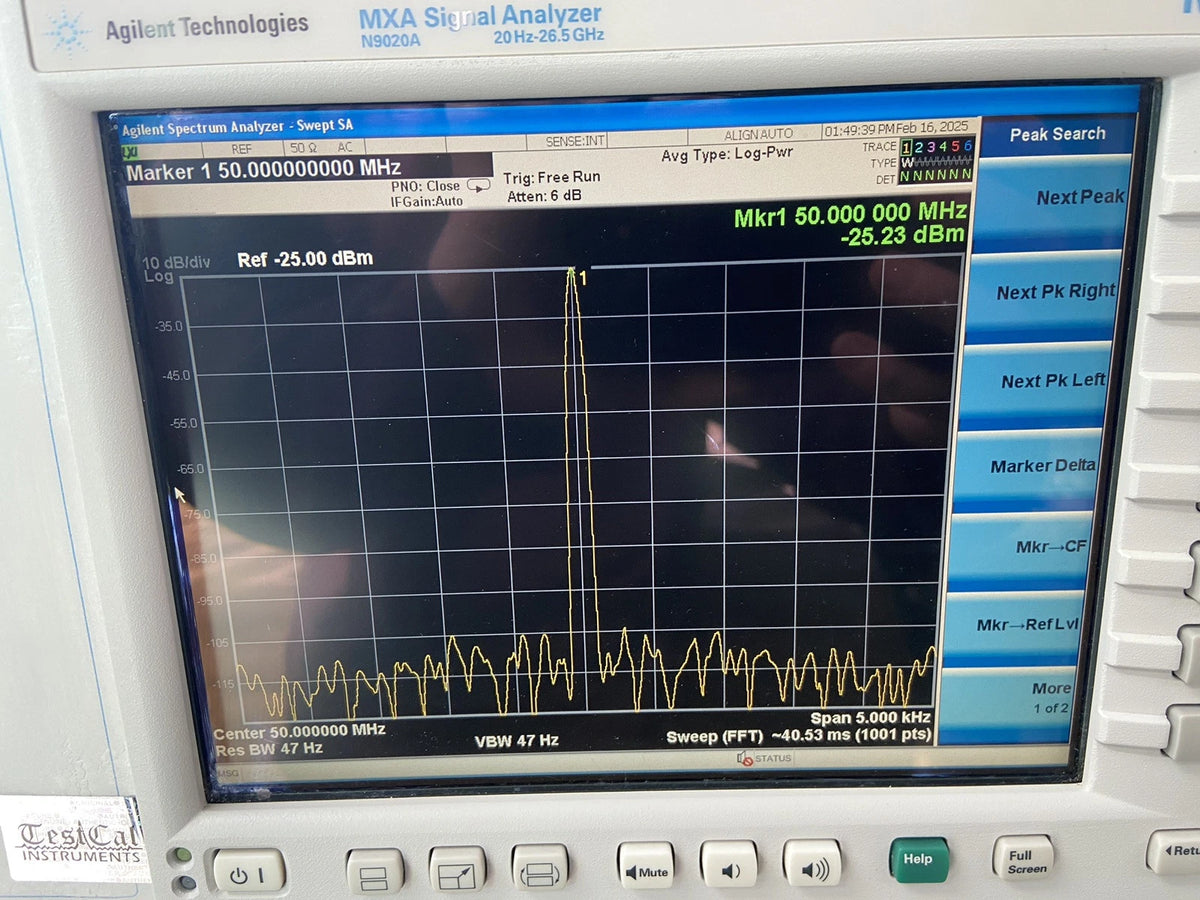This screenshot has height=900, width=1200.
Task: Click the Center 50.000000 MHz label
Action: (299, 731)
